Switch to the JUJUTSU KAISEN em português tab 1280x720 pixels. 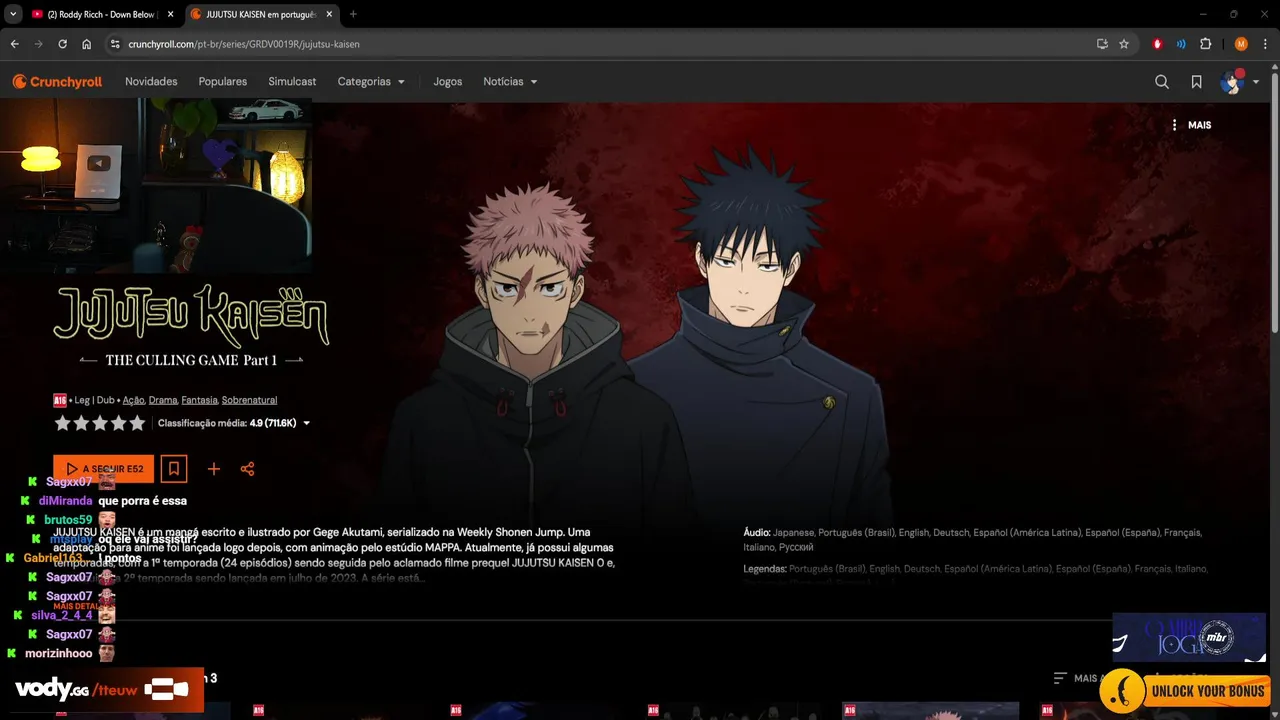pyautogui.click(x=262, y=14)
